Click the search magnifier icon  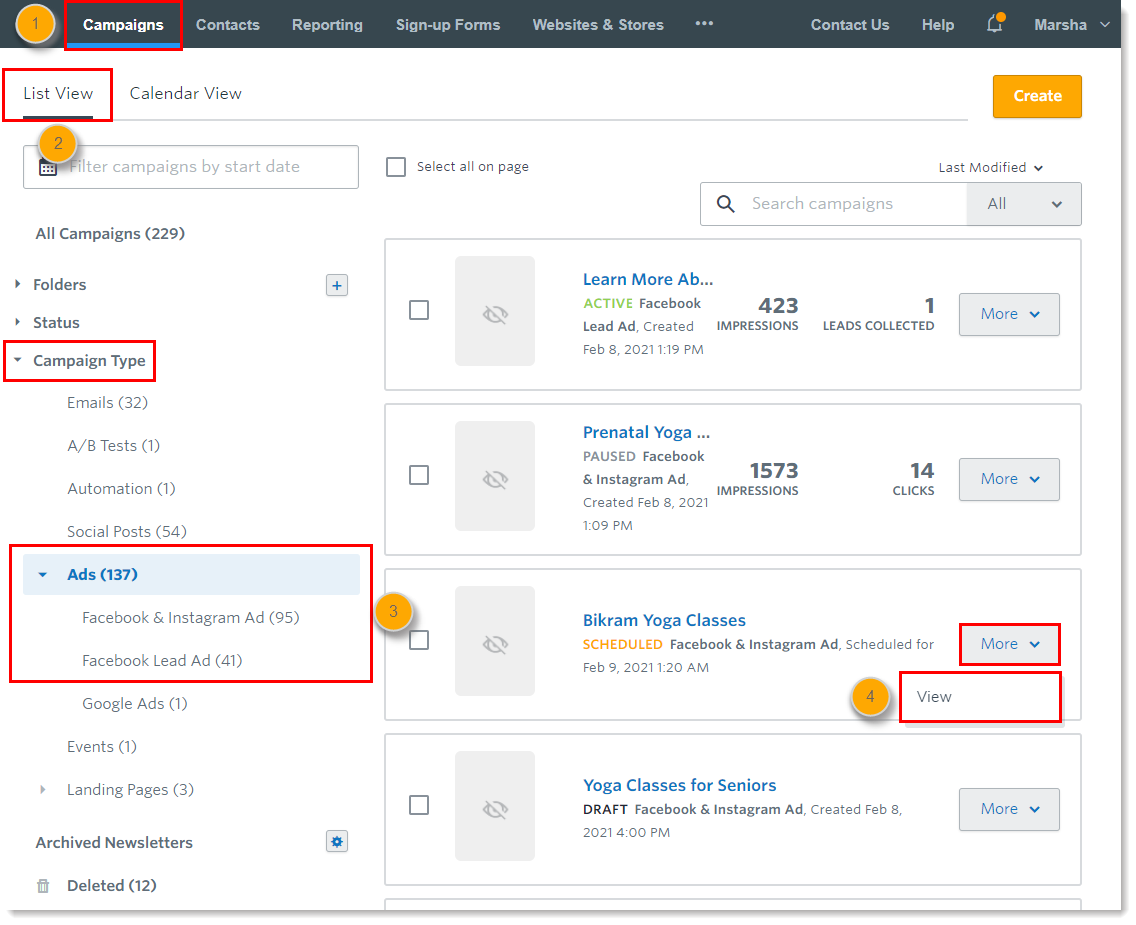(726, 203)
